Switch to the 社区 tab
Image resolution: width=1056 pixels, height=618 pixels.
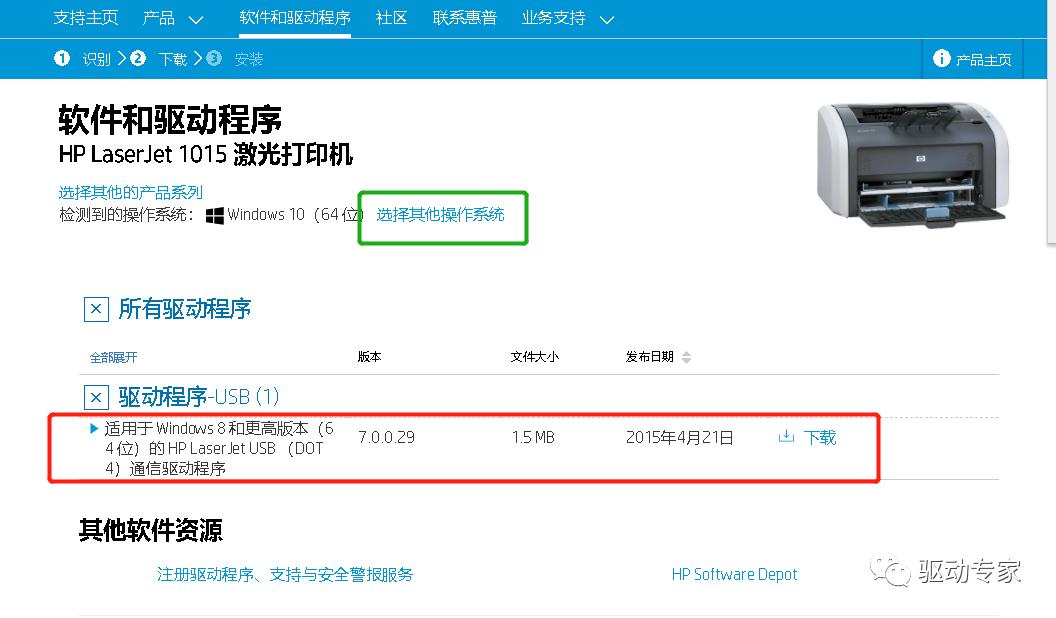[x=391, y=18]
